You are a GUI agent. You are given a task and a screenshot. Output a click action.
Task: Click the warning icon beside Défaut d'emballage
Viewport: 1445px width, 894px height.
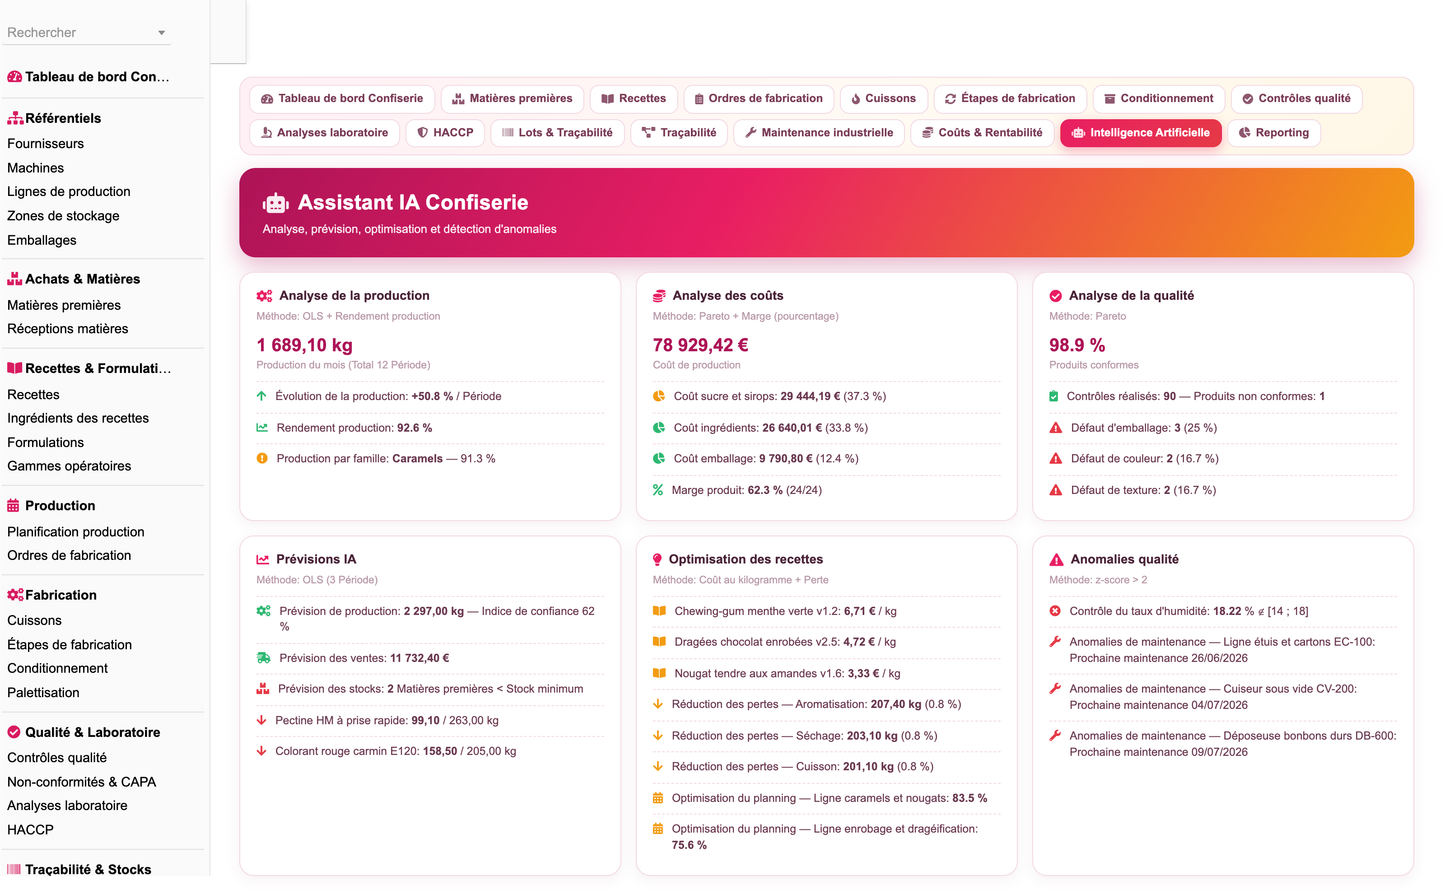click(1056, 428)
